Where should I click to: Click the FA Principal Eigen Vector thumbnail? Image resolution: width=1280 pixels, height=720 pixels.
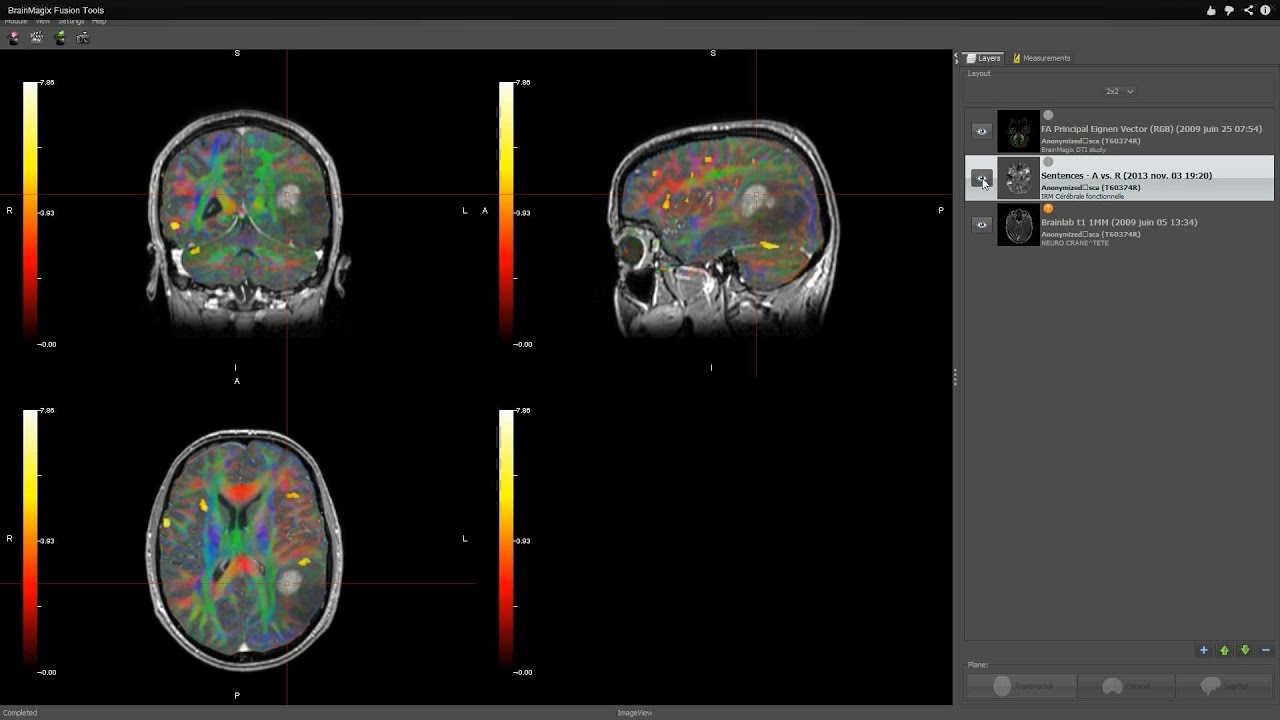pyautogui.click(x=1018, y=131)
